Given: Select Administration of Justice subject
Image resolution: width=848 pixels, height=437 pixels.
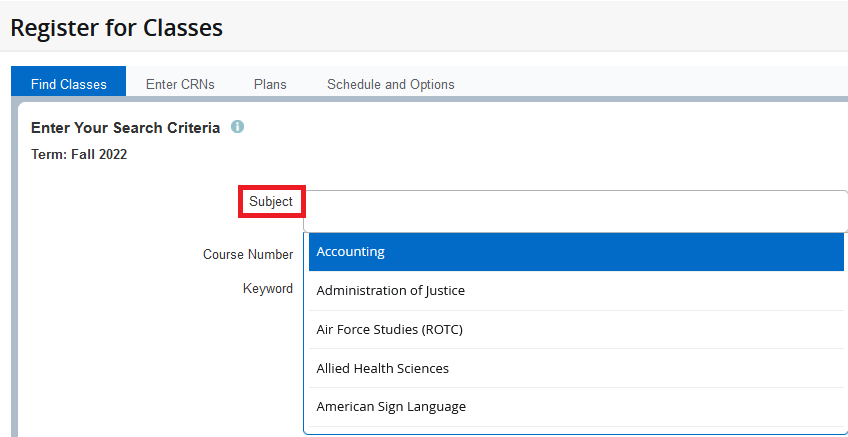Looking at the screenshot, I should tap(576, 290).
